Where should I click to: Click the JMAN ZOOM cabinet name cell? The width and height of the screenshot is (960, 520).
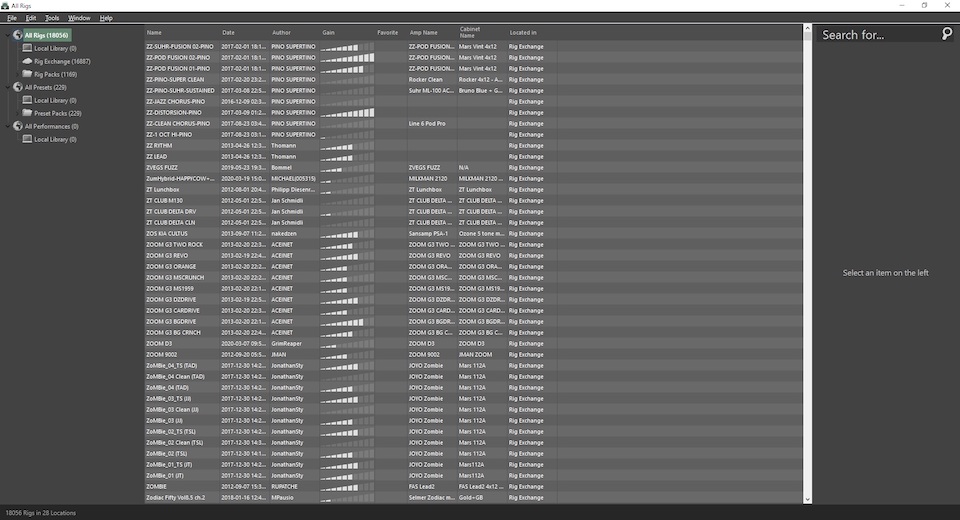[475, 355]
